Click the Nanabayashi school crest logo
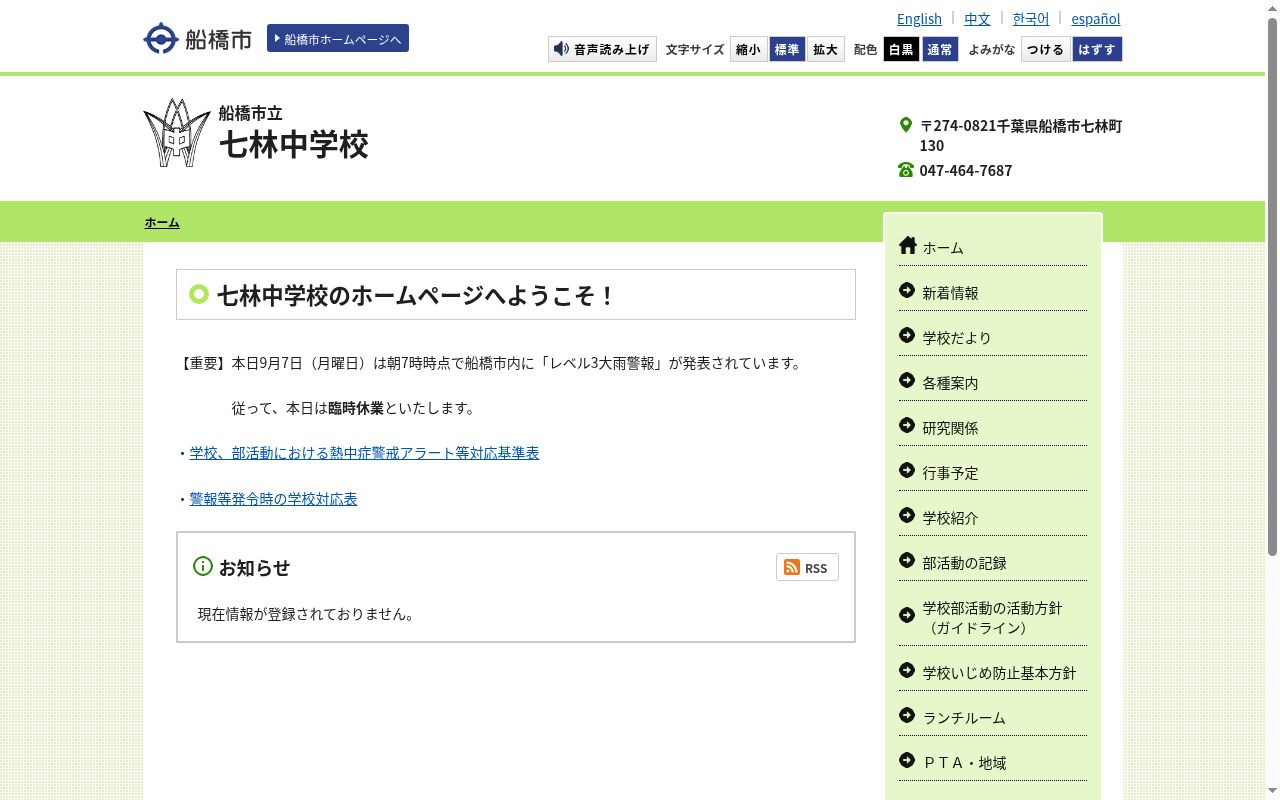1280x800 pixels. (x=177, y=132)
